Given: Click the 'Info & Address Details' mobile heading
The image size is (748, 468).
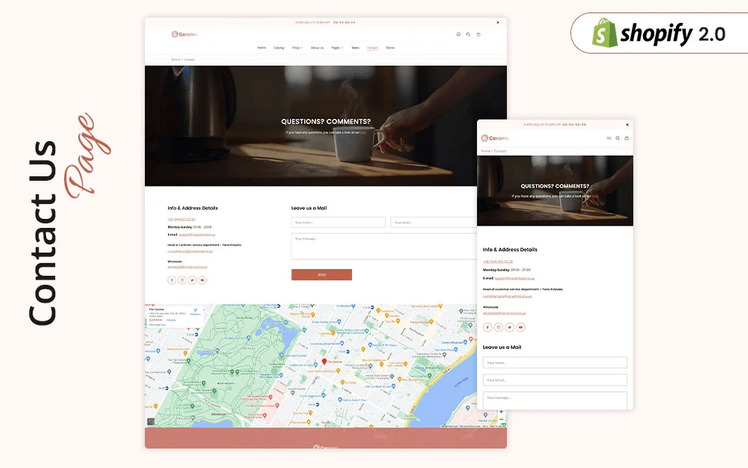Looking at the screenshot, I should [x=510, y=250].
